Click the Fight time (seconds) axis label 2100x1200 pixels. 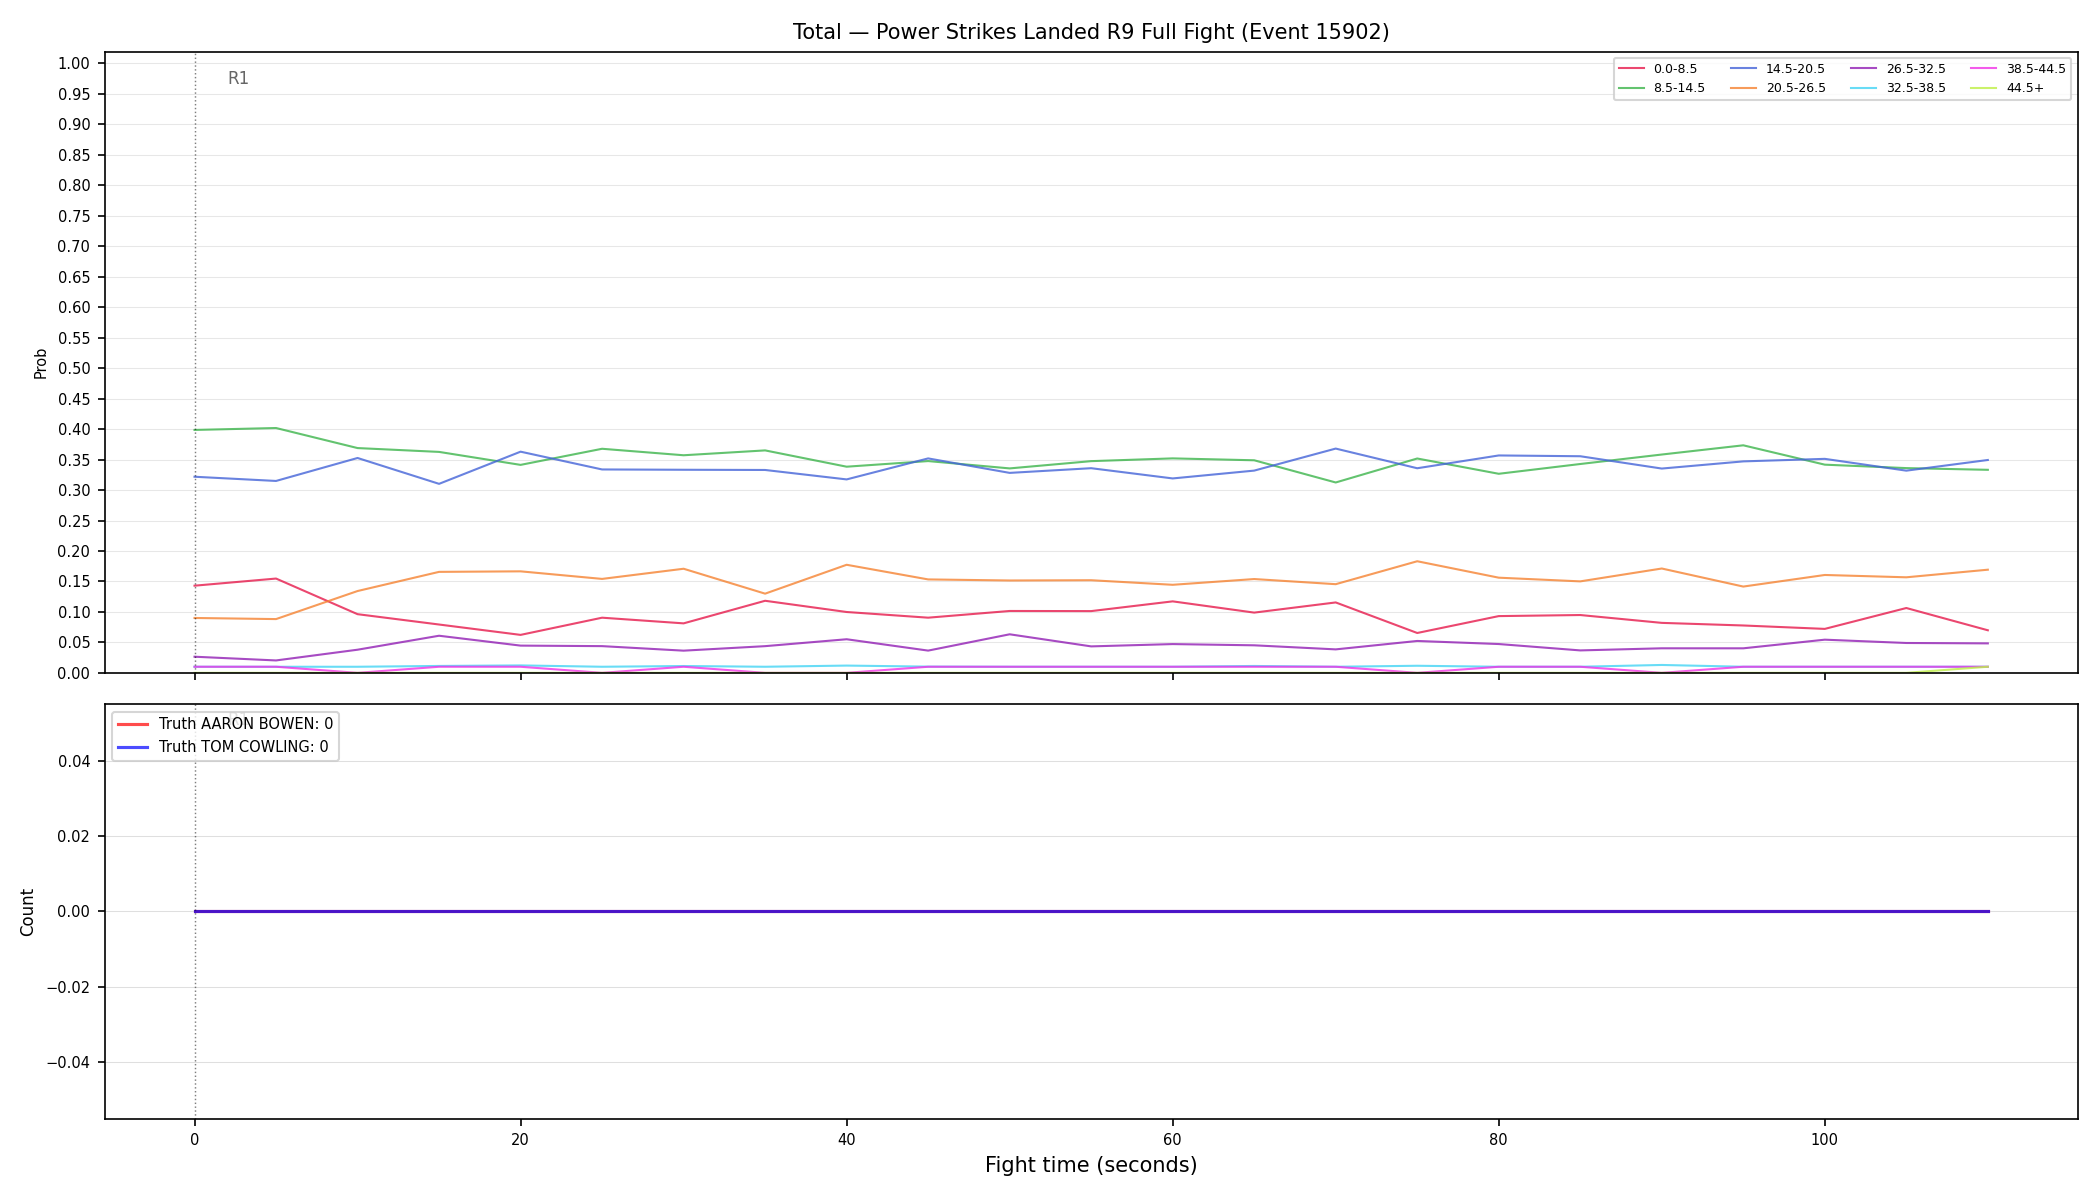tap(1091, 1165)
